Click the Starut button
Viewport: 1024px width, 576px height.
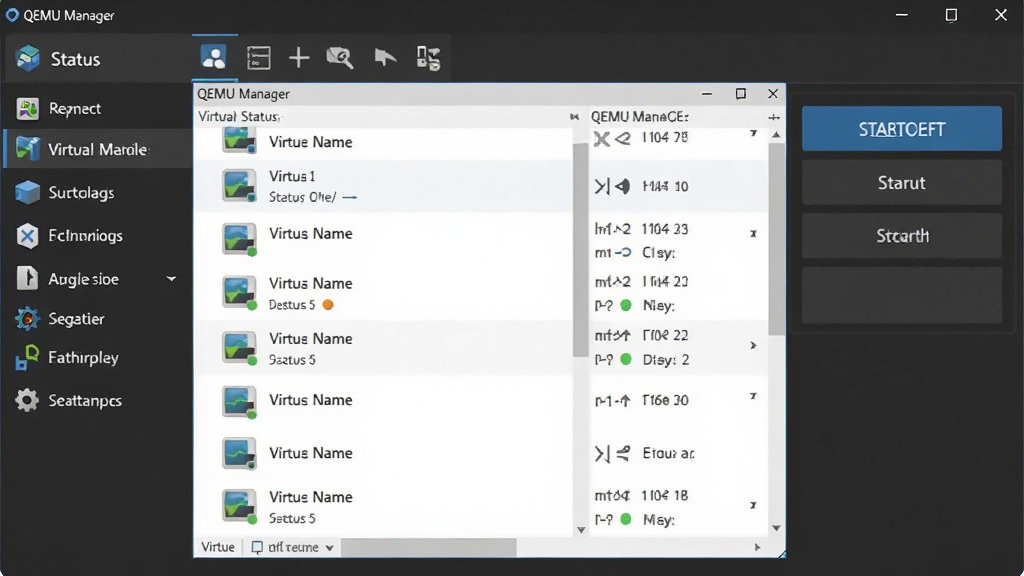[x=902, y=183]
